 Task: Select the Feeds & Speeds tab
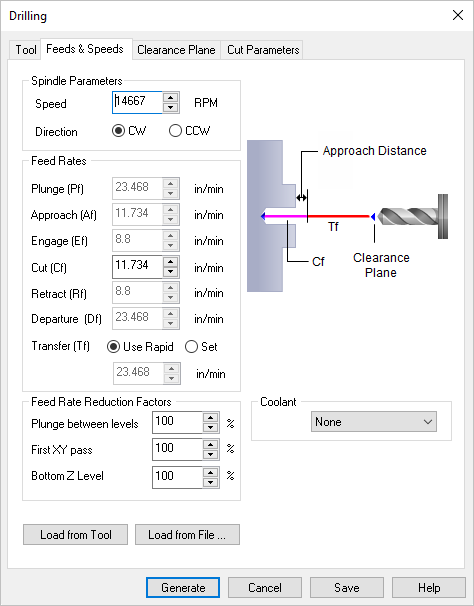tap(85, 49)
